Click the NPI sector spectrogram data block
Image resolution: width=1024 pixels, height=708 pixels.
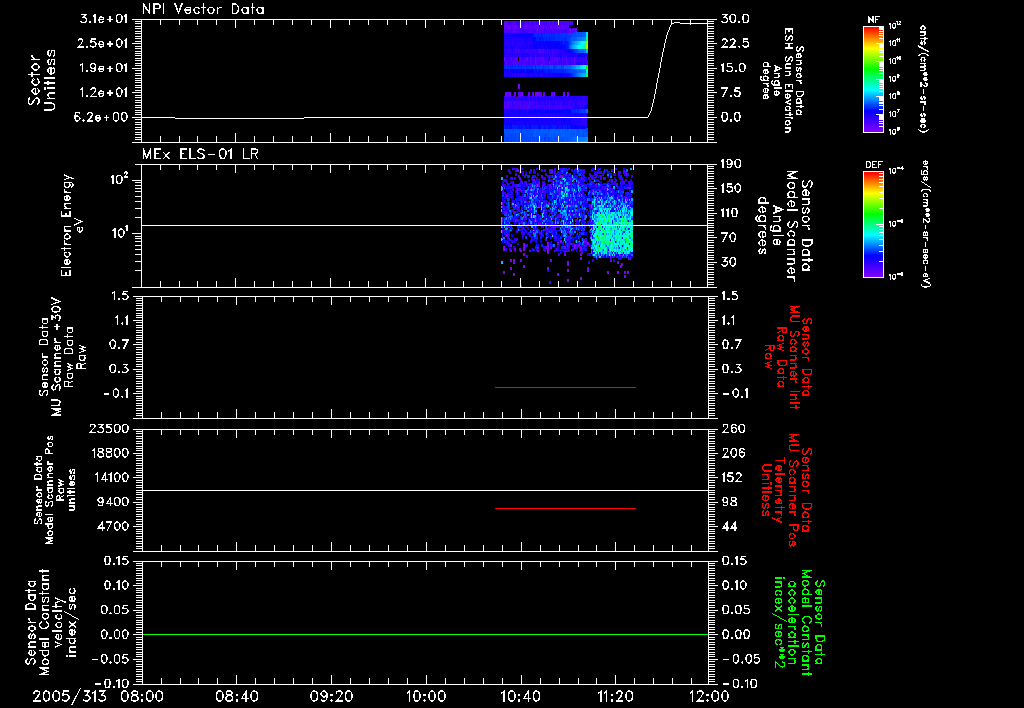[x=546, y=81]
